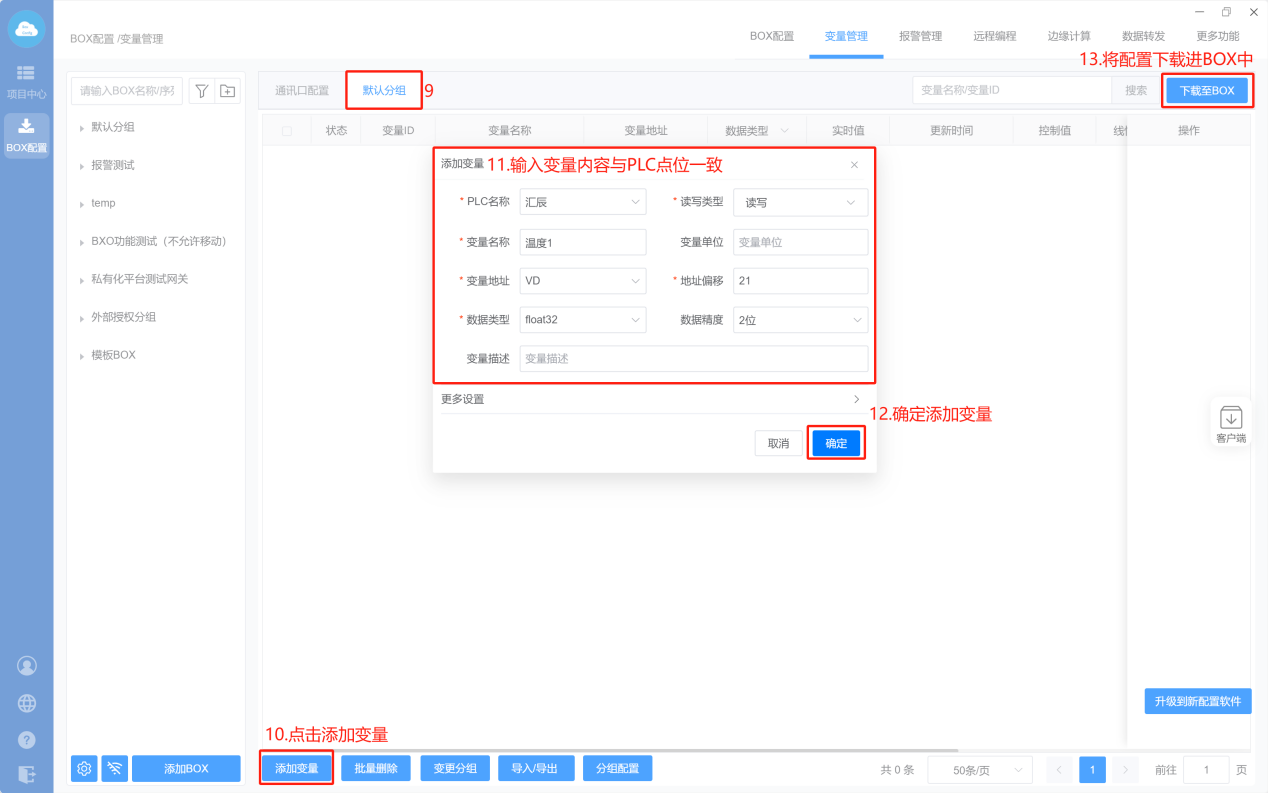This screenshot has height=793, width=1268.
Task: Open the 数据类型 dropdown showing float32
Action: point(583,320)
